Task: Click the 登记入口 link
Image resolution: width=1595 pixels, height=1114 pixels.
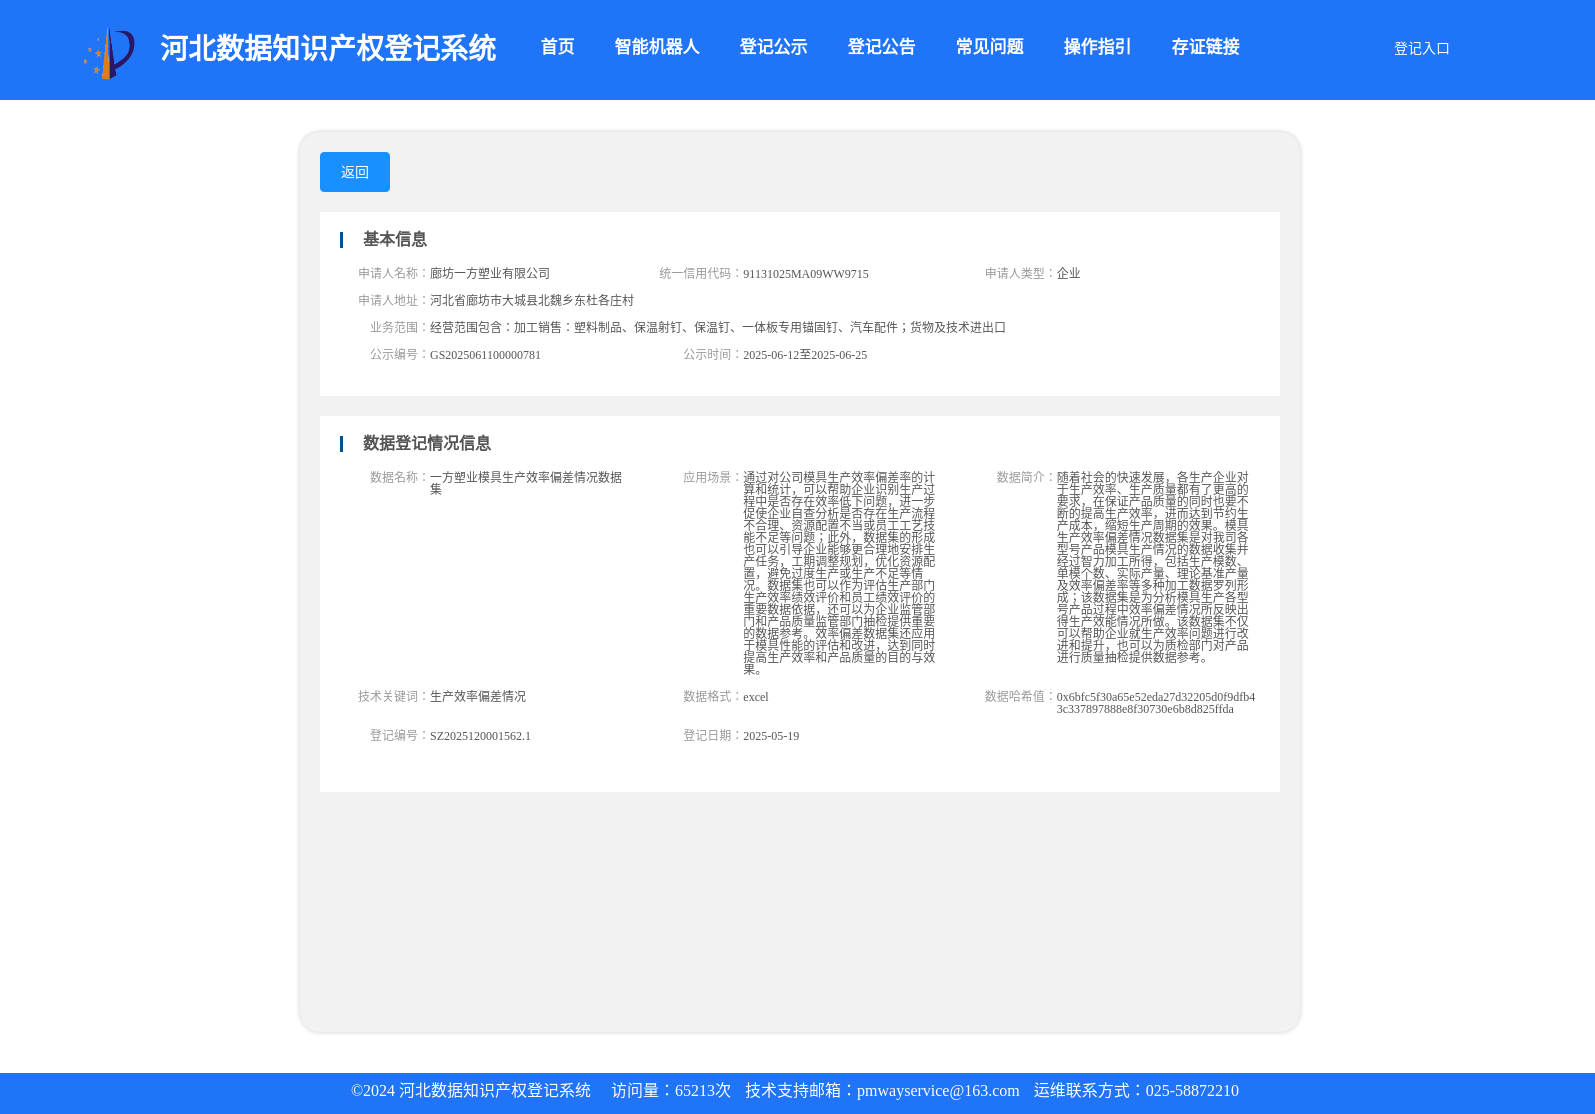Action: click(x=1421, y=49)
